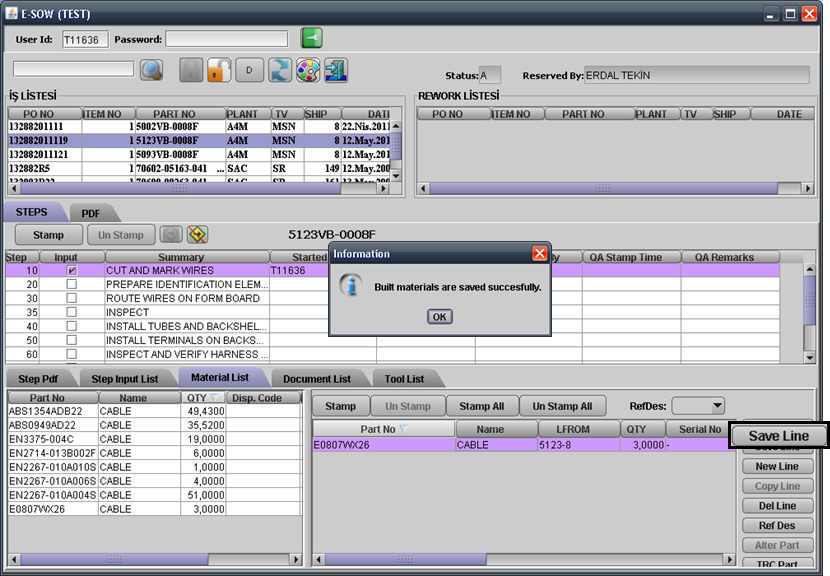Click the gray arrow icon beside Un Stamp

(171, 234)
